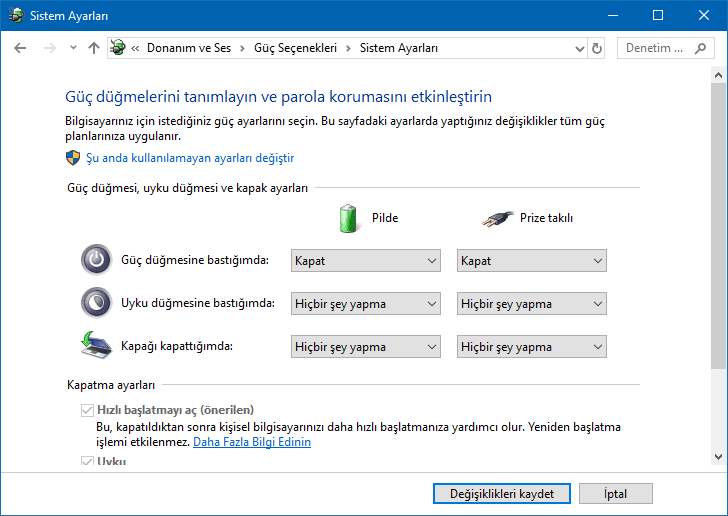The height and width of the screenshot is (516, 728).
Task: Click Kapatma ayarları section heading
Action: pyautogui.click(x=111, y=385)
